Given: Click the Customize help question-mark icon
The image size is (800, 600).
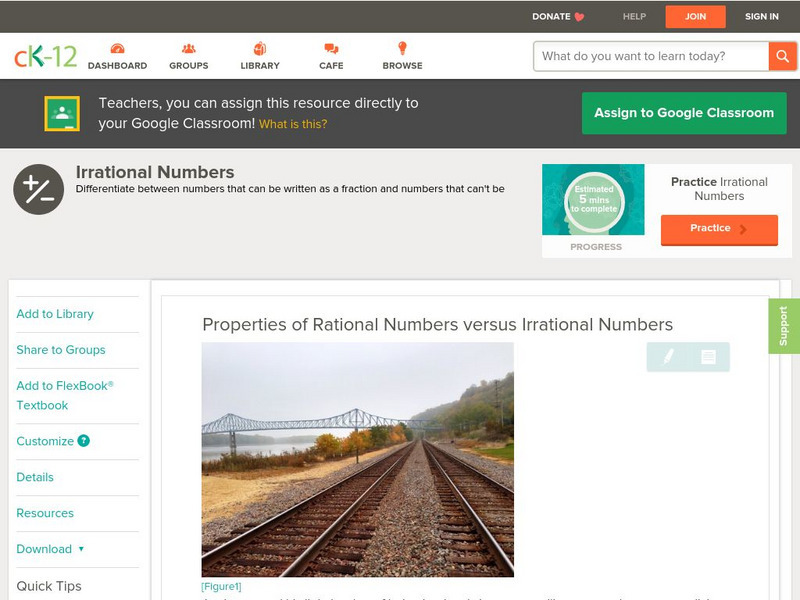Looking at the screenshot, I should point(84,441).
